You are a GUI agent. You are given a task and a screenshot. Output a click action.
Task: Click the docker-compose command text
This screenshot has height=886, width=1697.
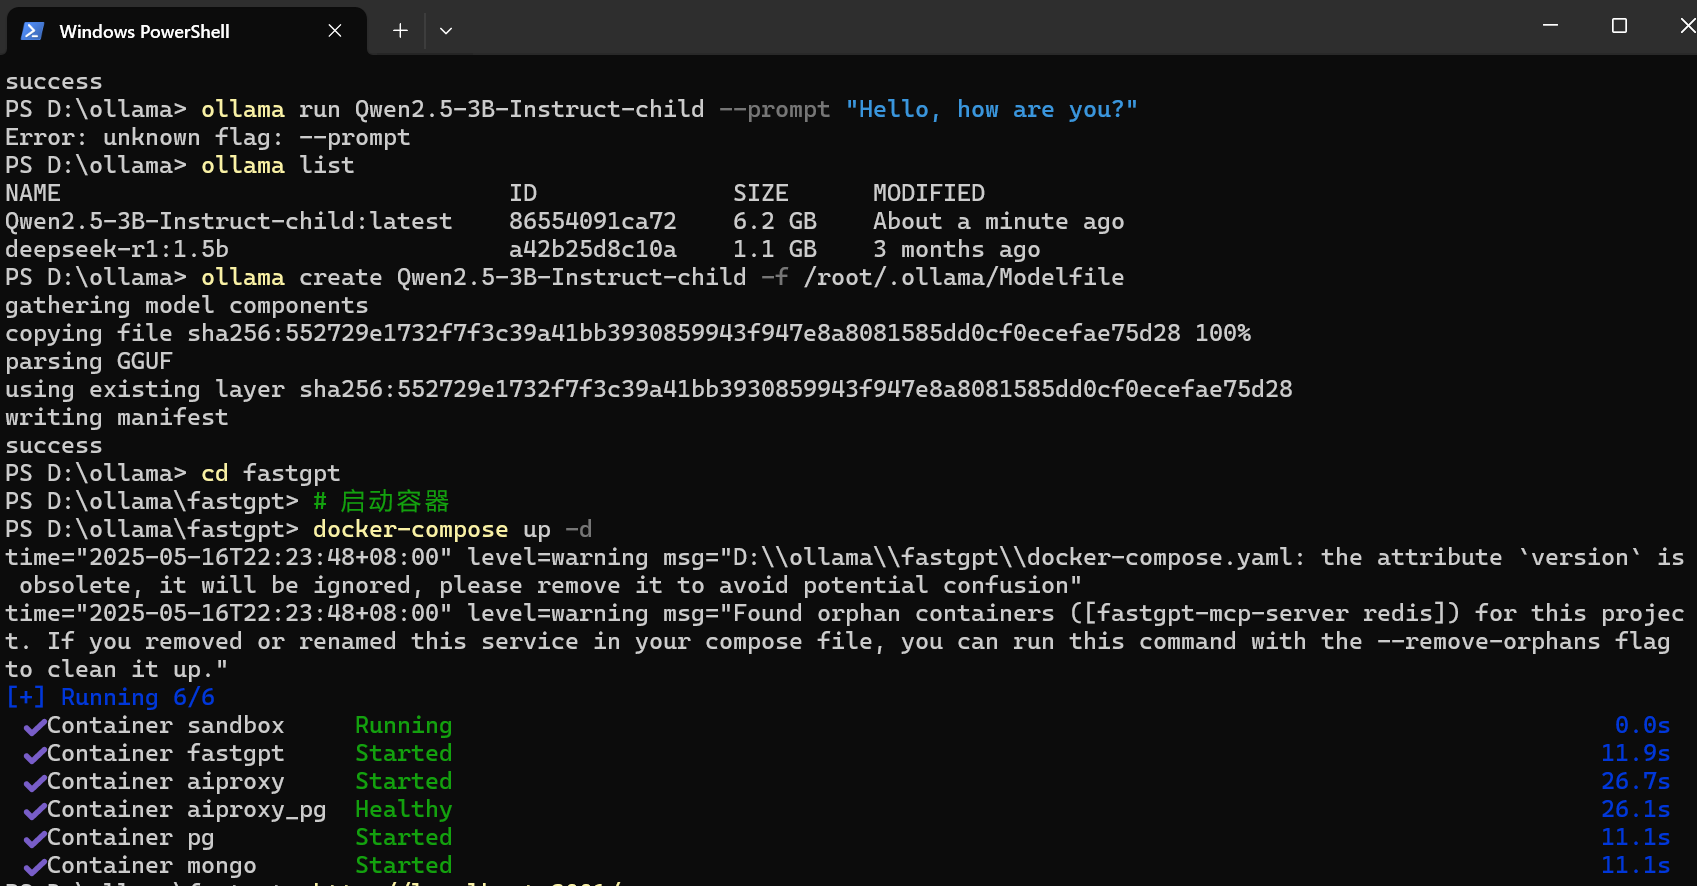pos(410,529)
